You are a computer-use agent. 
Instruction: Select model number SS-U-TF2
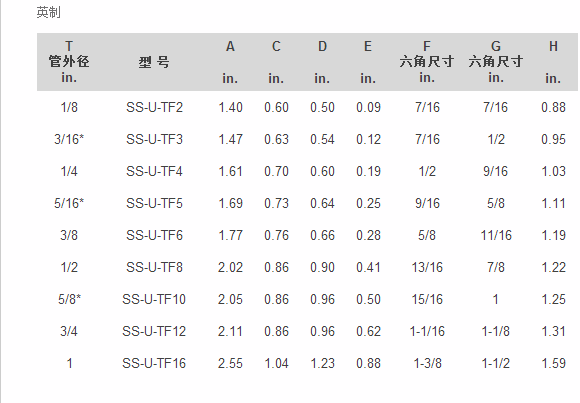coord(154,107)
